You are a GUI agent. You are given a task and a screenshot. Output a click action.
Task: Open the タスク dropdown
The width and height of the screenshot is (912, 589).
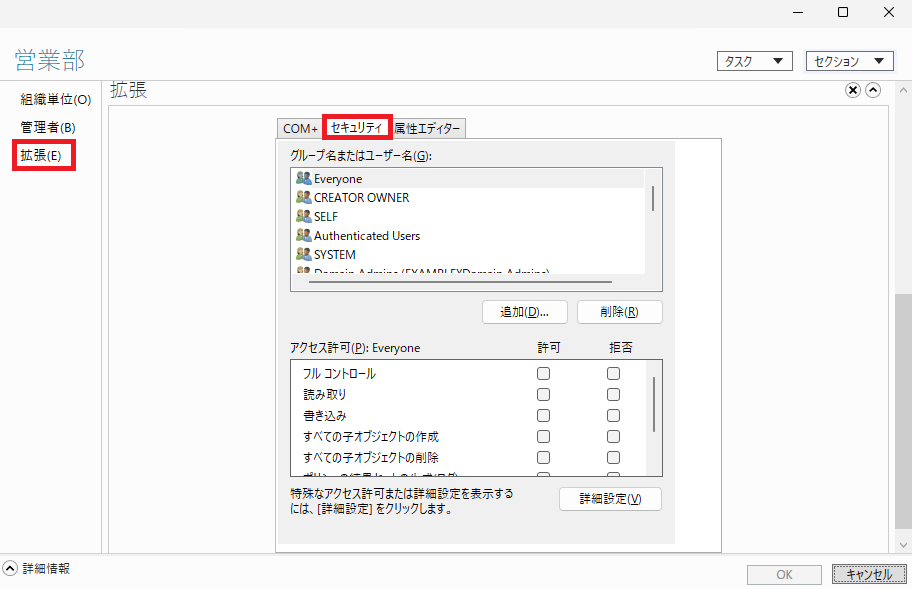tap(754, 61)
